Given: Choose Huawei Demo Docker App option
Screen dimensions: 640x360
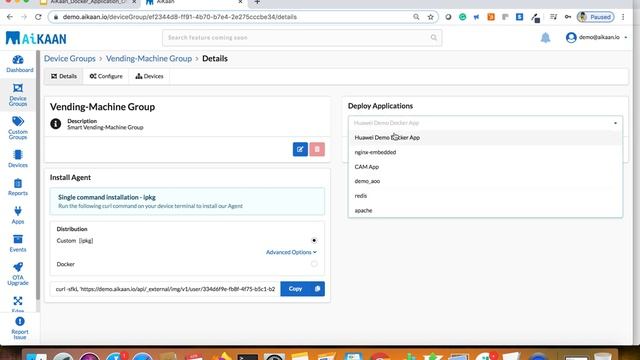Looking at the screenshot, I should 485,138.
